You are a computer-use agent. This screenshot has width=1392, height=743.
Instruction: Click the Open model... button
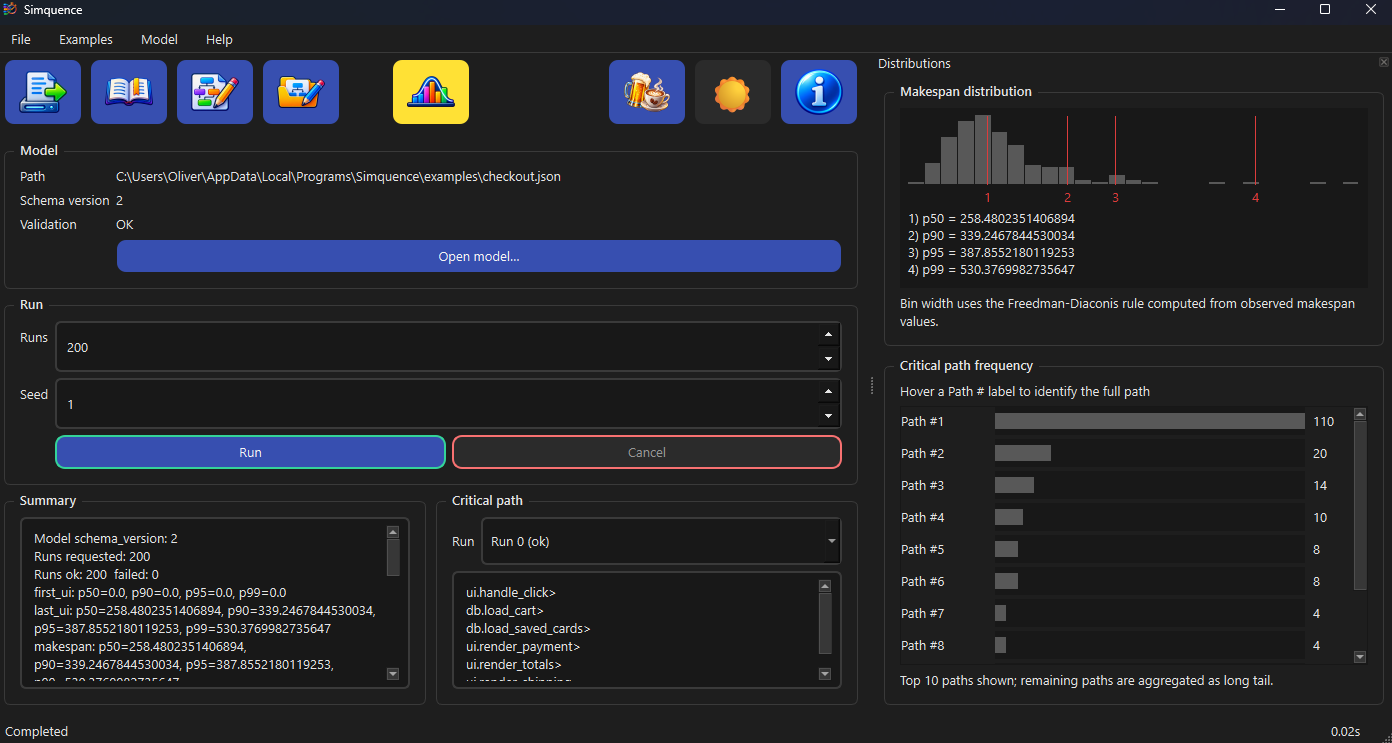click(479, 256)
